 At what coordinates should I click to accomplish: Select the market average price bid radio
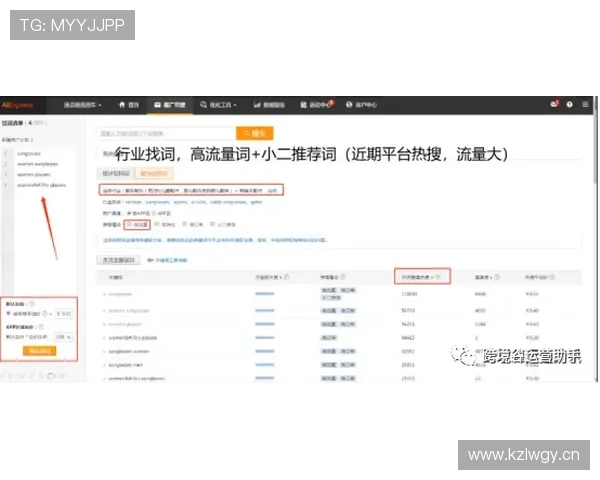tap(8, 313)
